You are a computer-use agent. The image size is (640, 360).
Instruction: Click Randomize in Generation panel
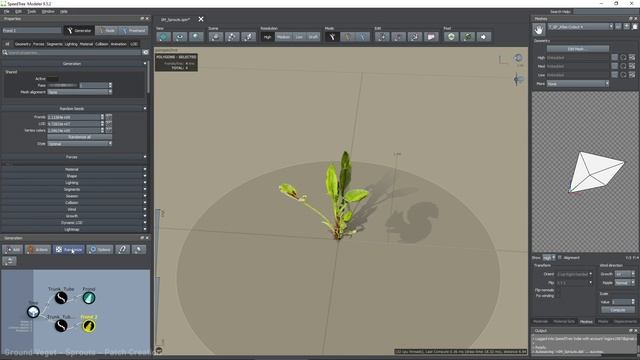(69, 249)
